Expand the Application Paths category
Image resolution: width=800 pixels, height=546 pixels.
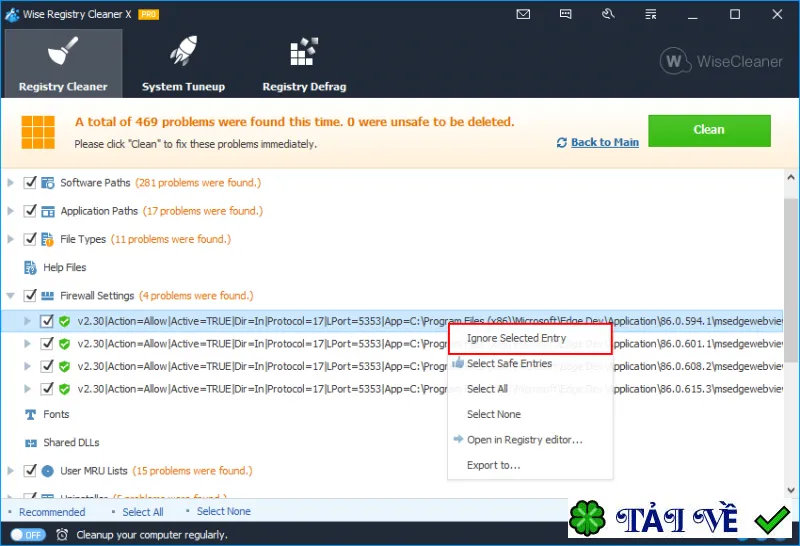[10, 211]
